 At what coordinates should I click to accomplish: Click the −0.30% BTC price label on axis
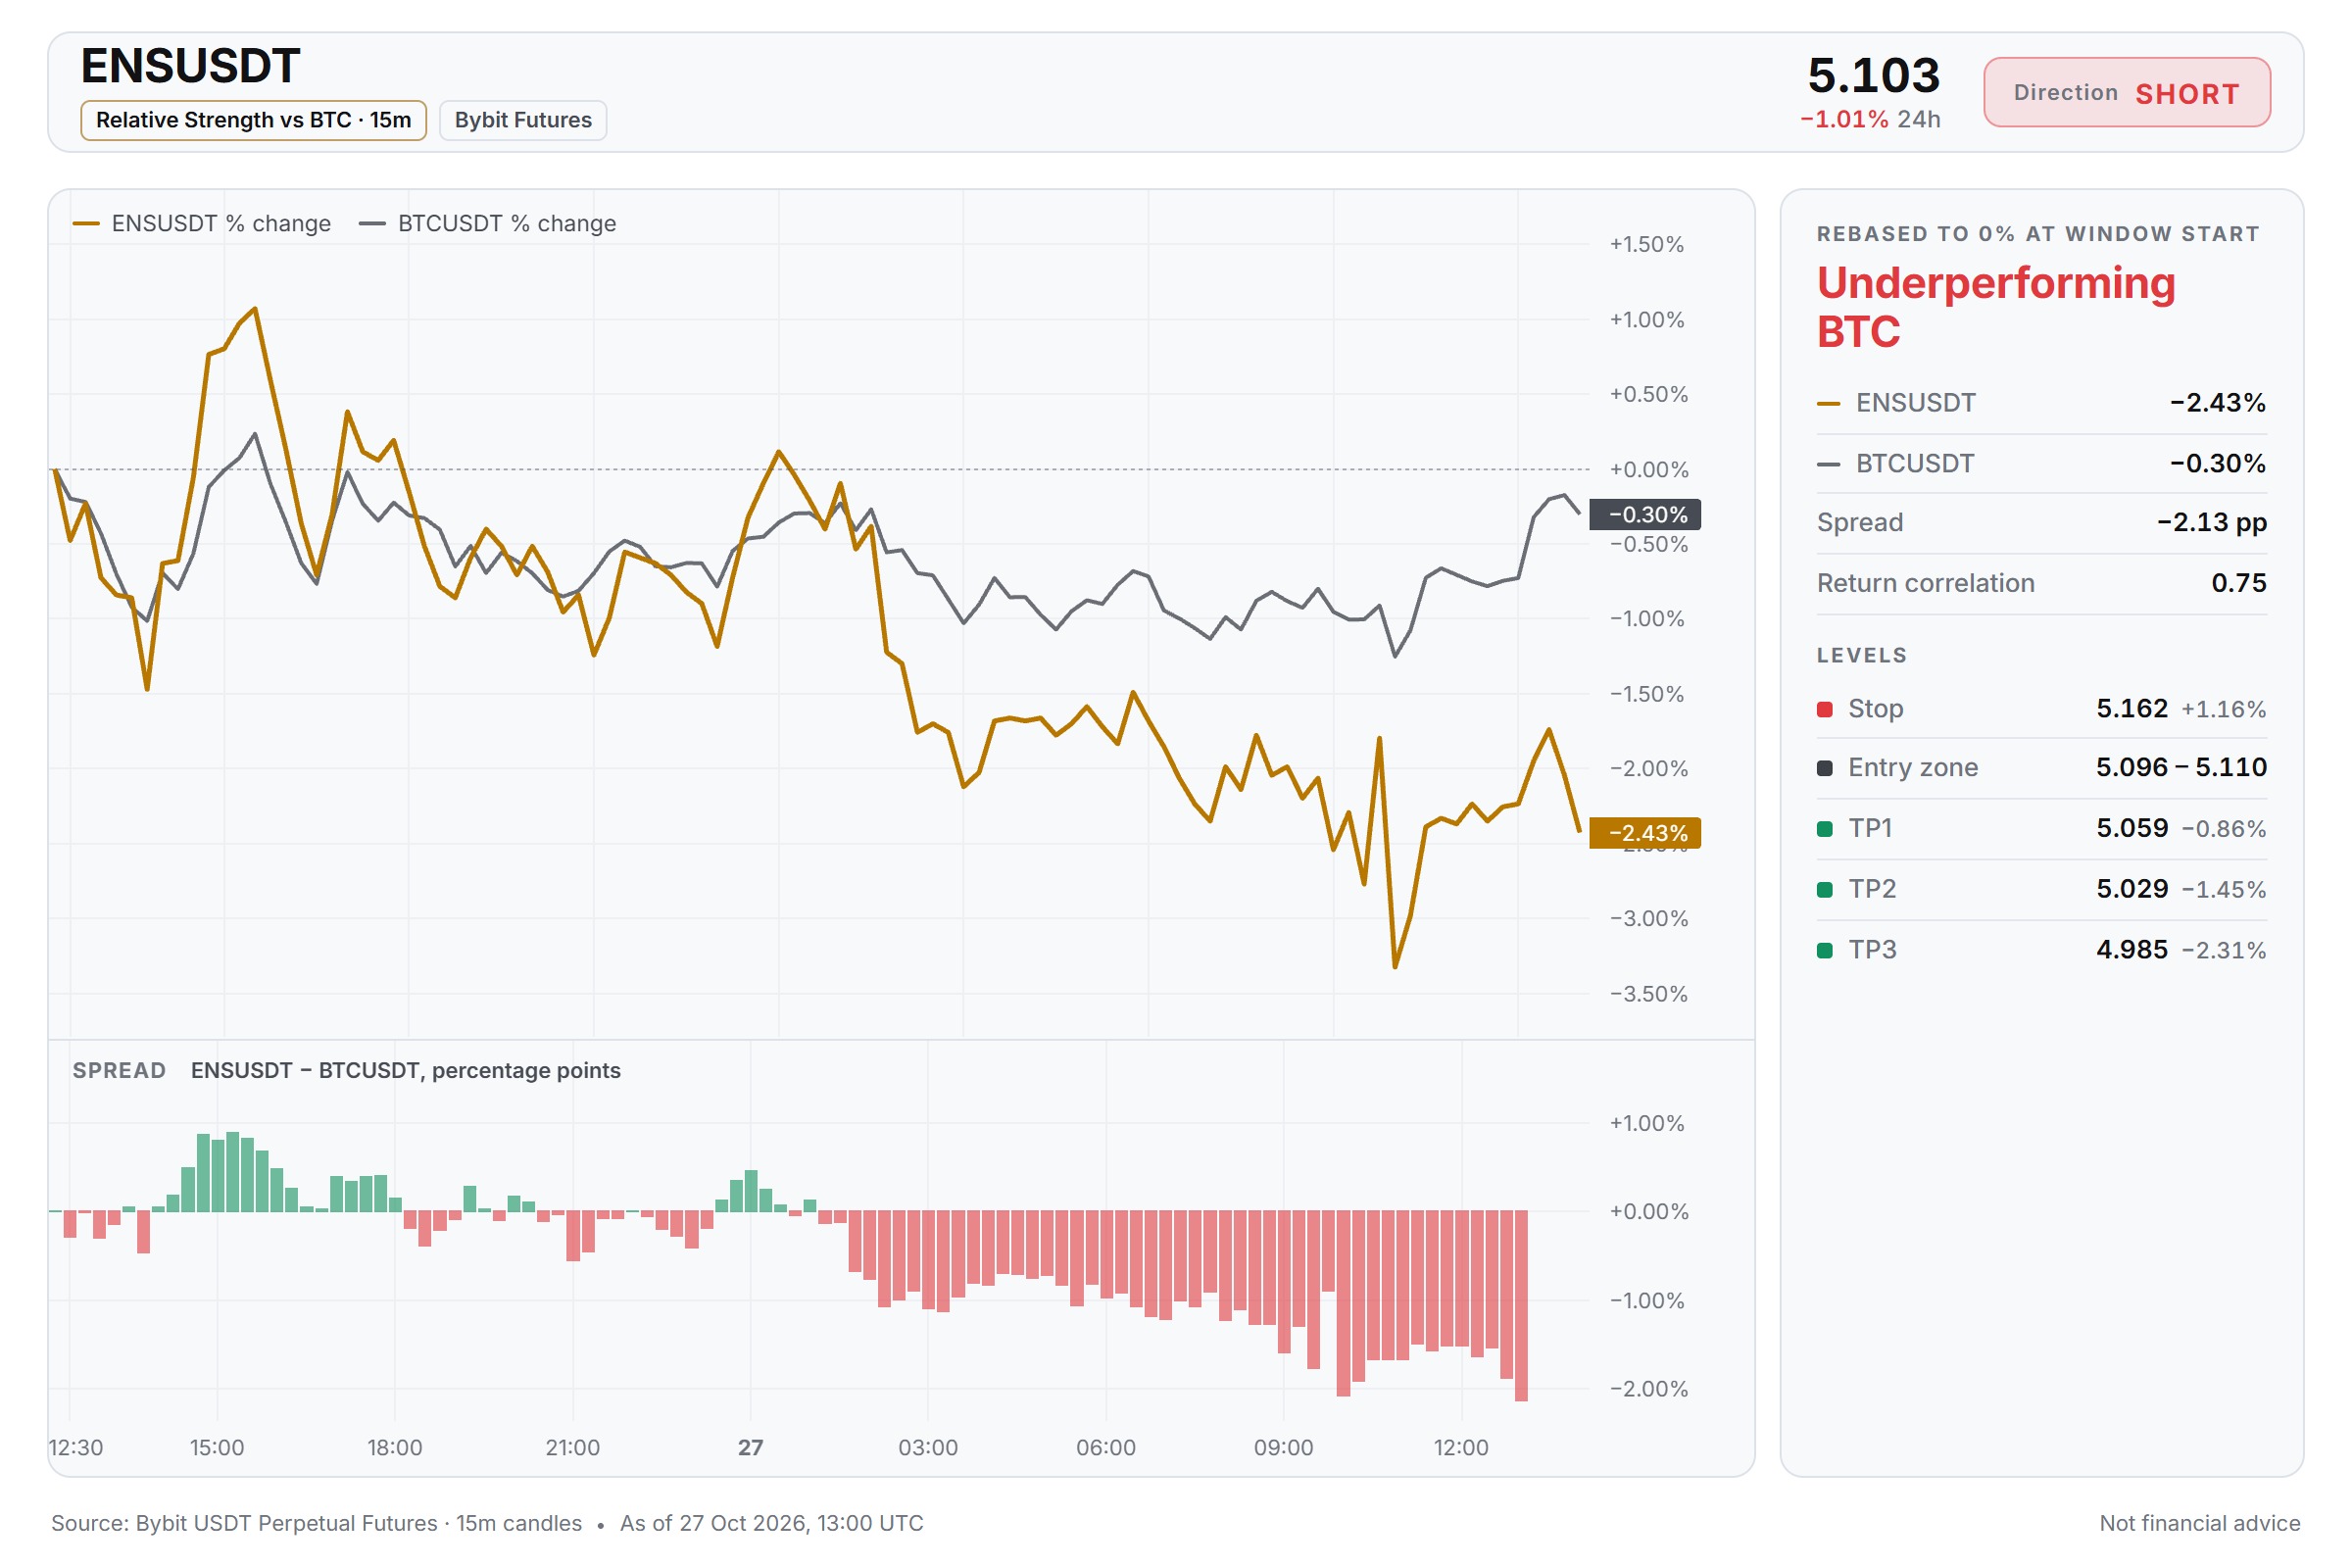pyautogui.click(x=1644, y=514)
